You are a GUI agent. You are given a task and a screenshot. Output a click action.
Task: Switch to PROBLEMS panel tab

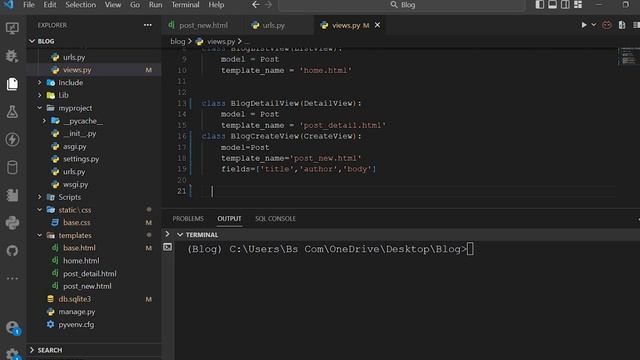188,219
